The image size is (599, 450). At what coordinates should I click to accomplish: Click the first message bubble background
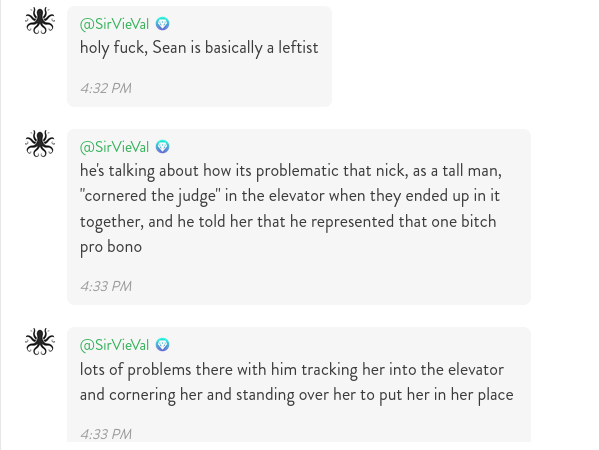(199, 56)
